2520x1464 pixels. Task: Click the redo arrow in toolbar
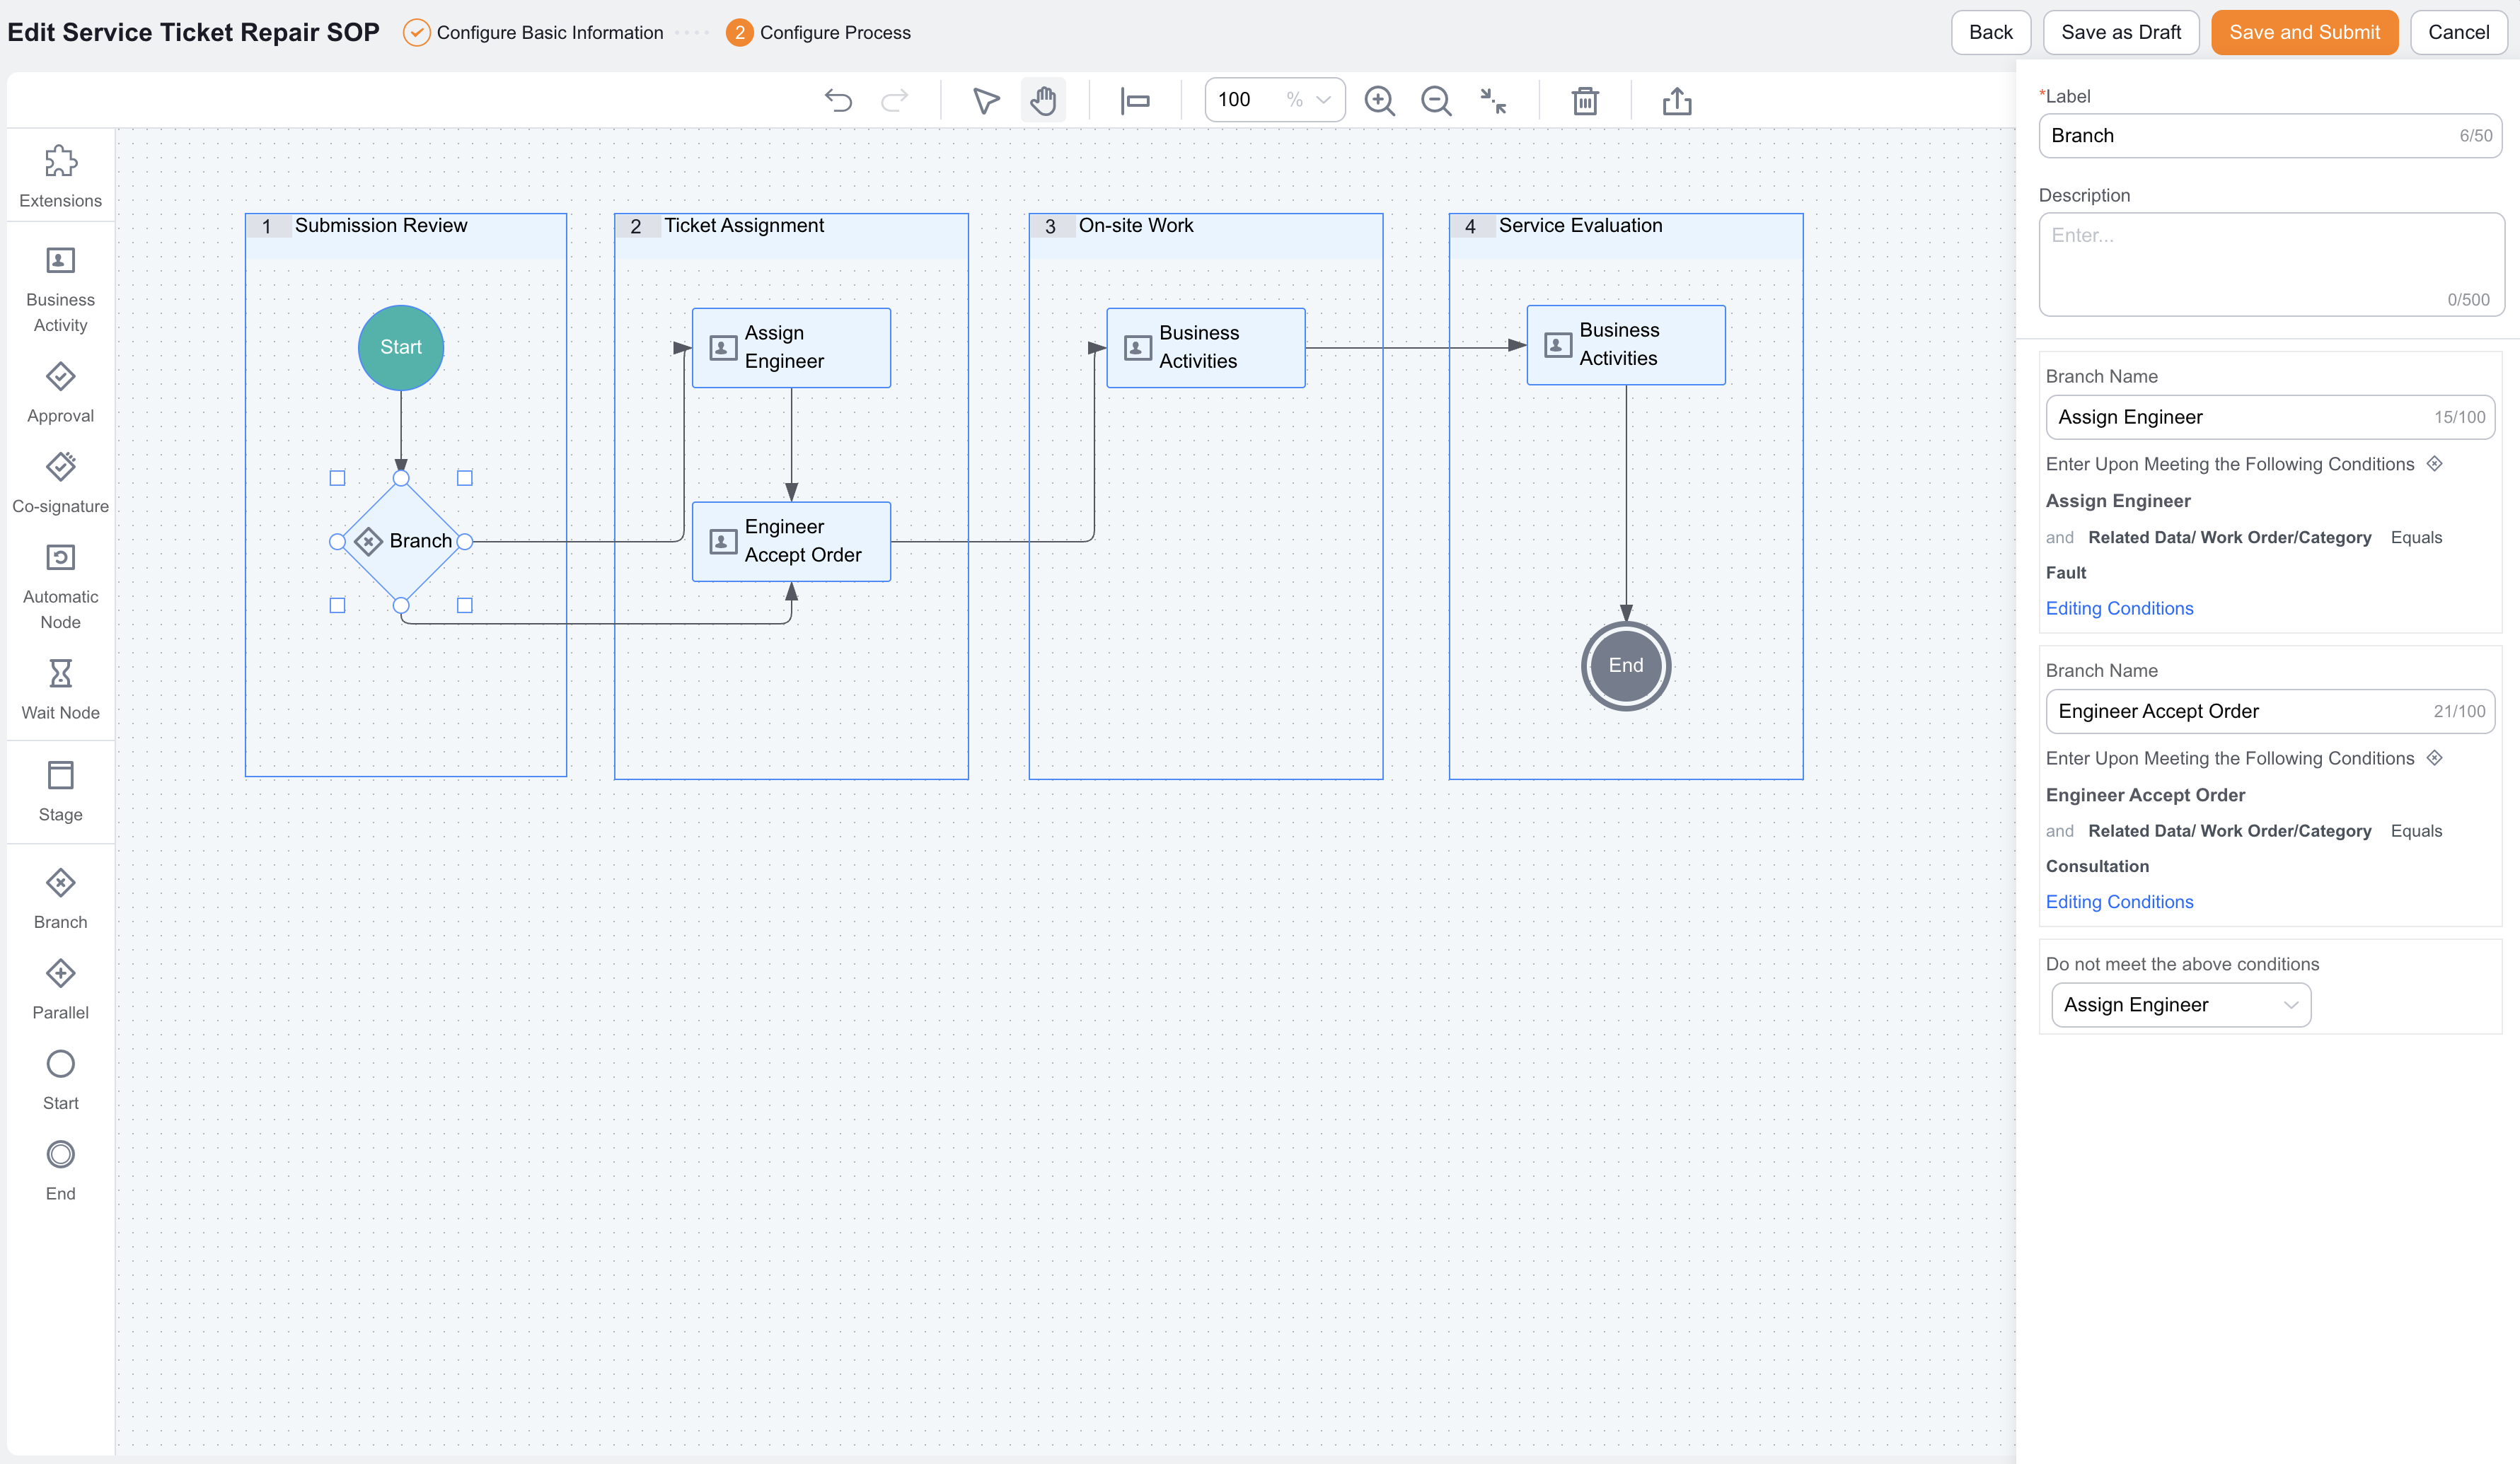pos(894,100)
